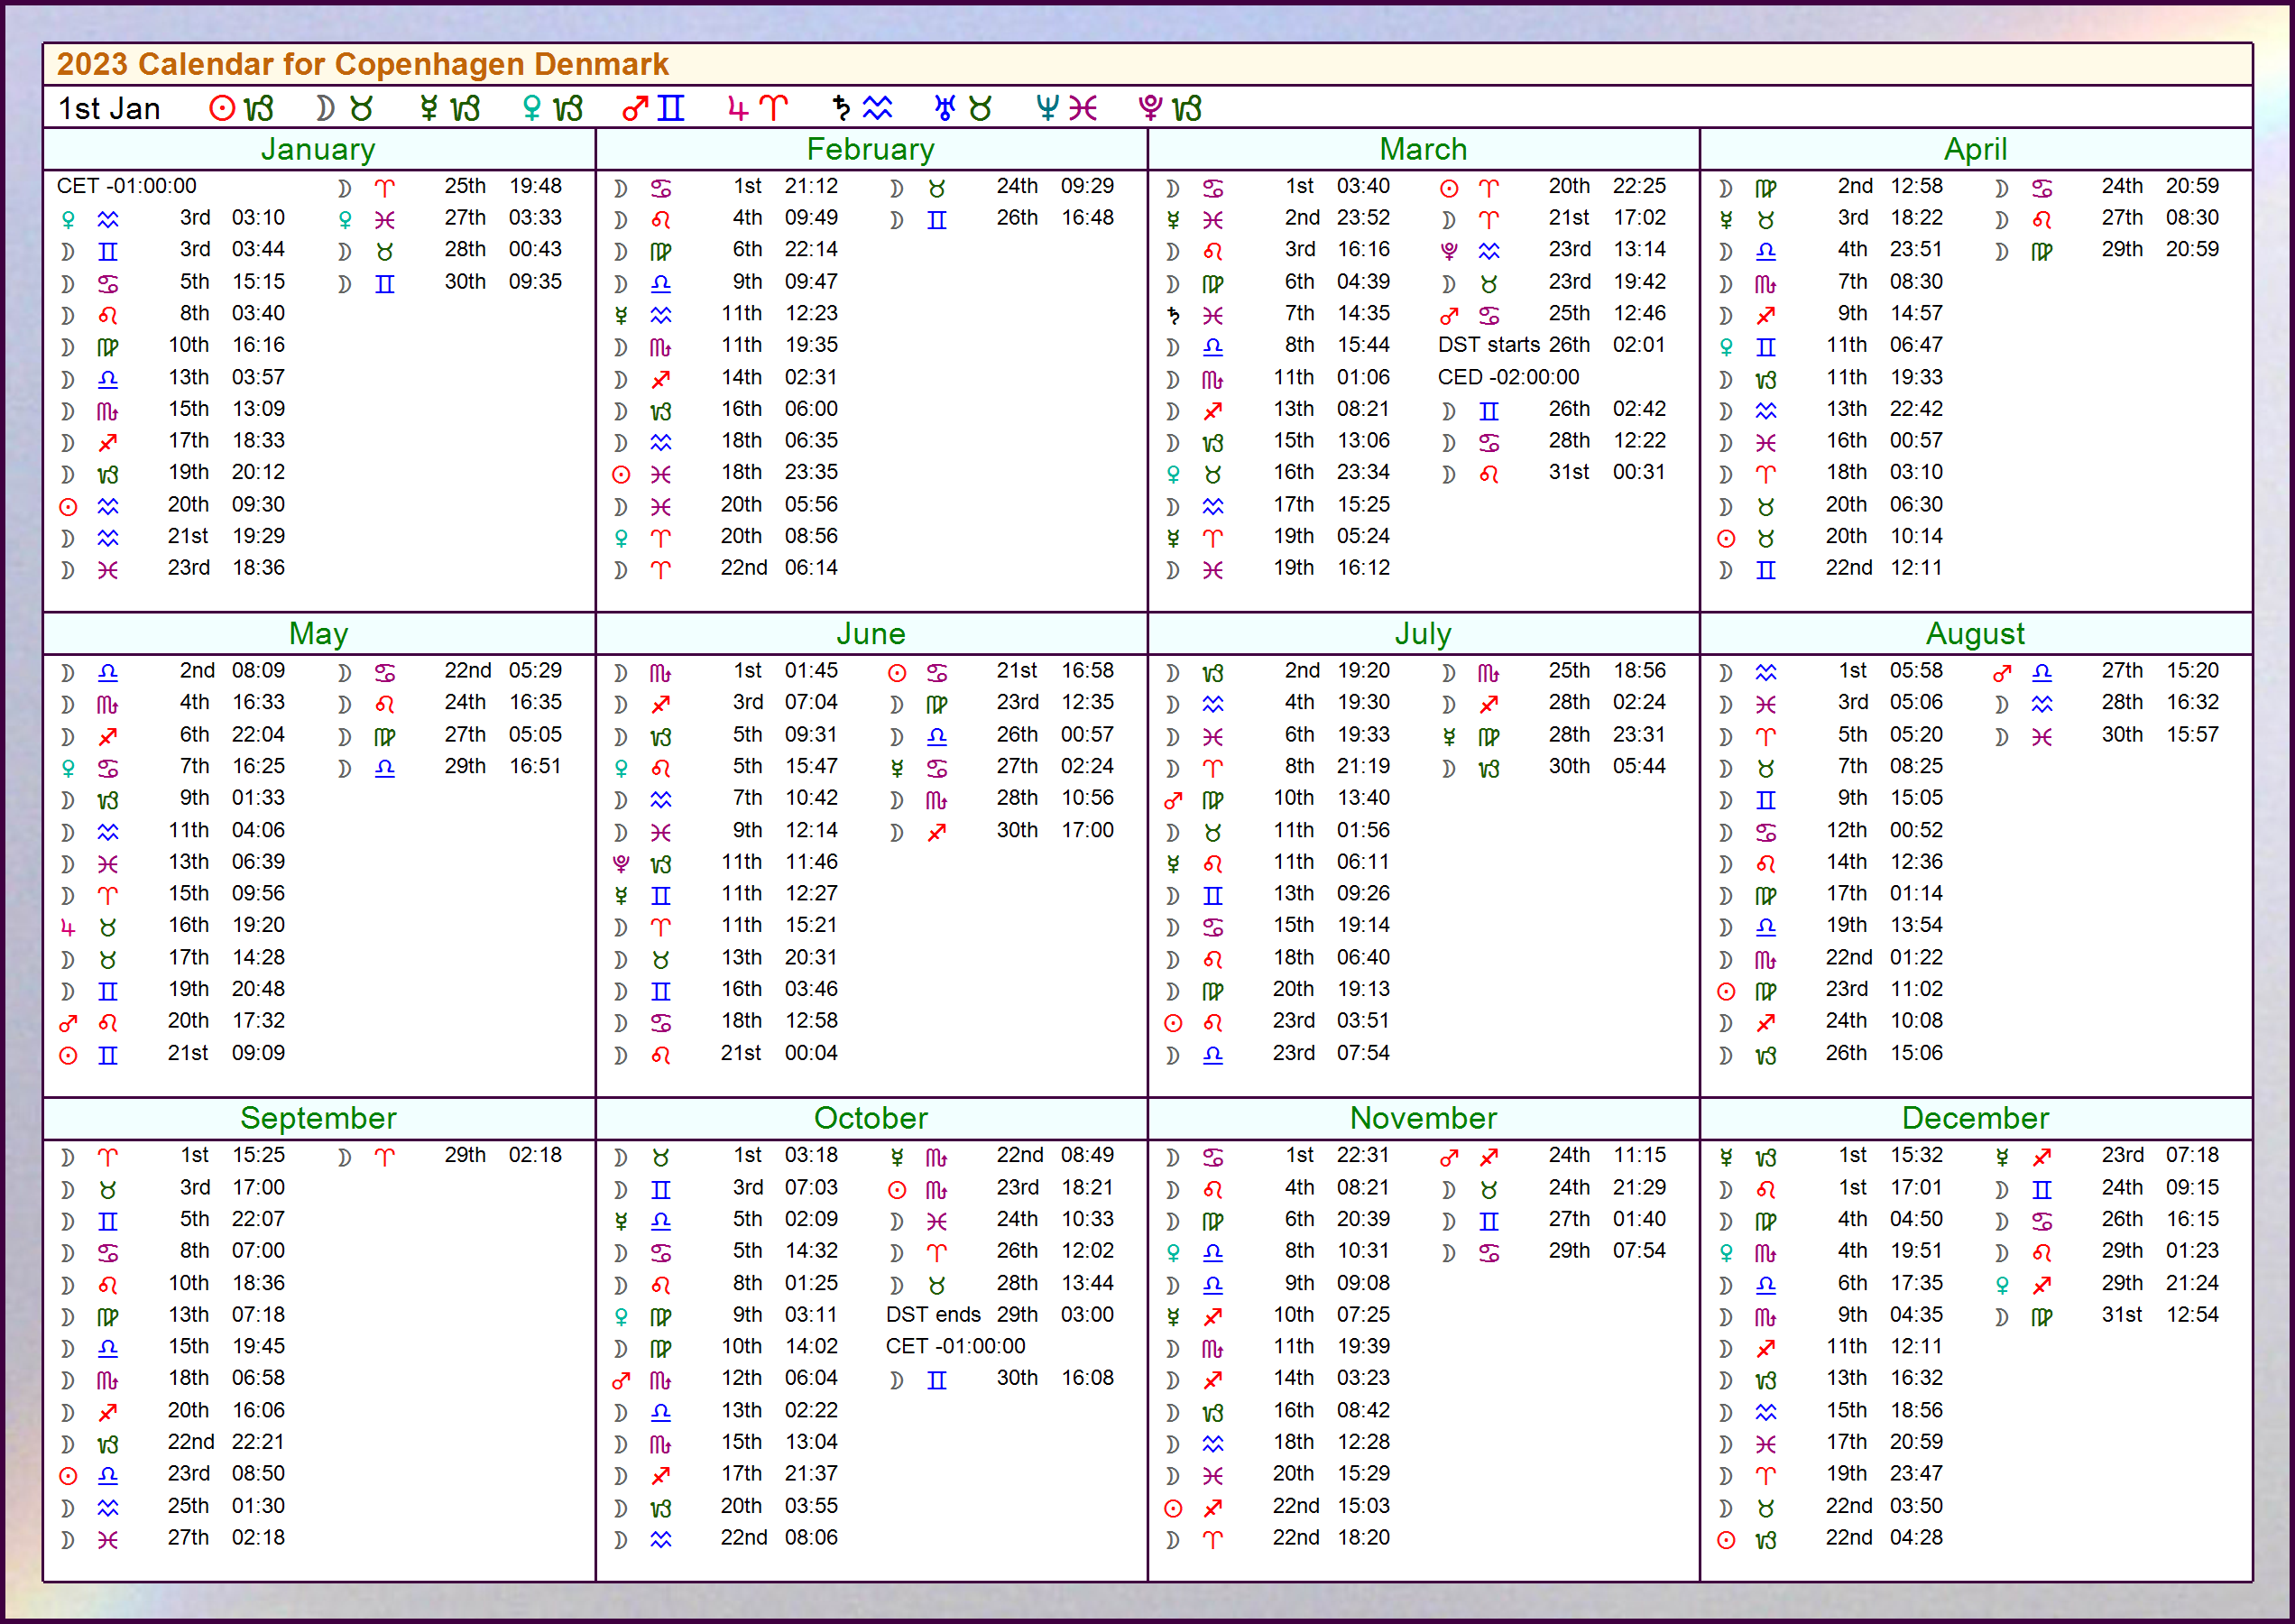
Task: Click the time 16:08 in October
Action: point(1087,1378)
